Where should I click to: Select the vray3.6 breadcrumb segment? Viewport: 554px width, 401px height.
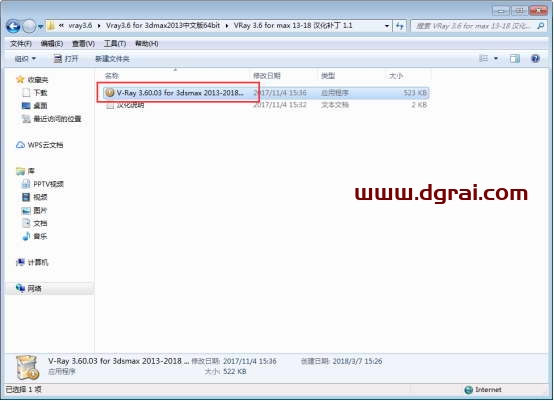[x=80, y=25]
